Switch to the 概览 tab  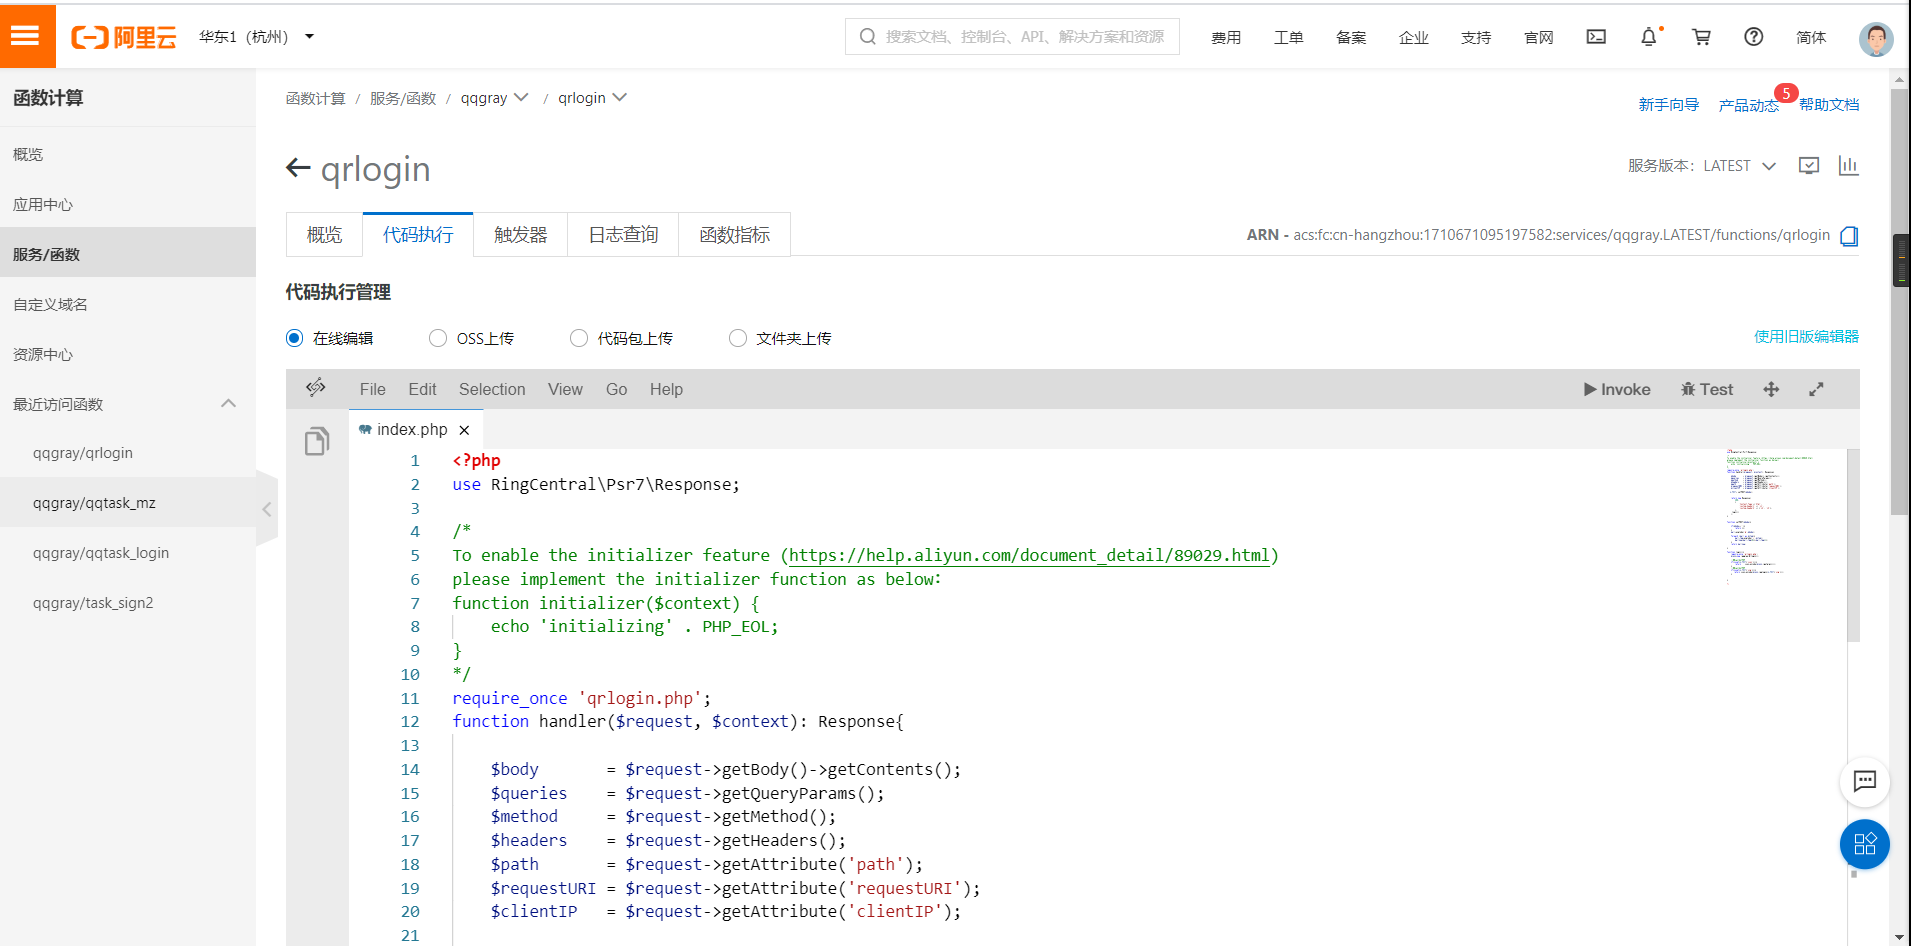coord(324,235)
